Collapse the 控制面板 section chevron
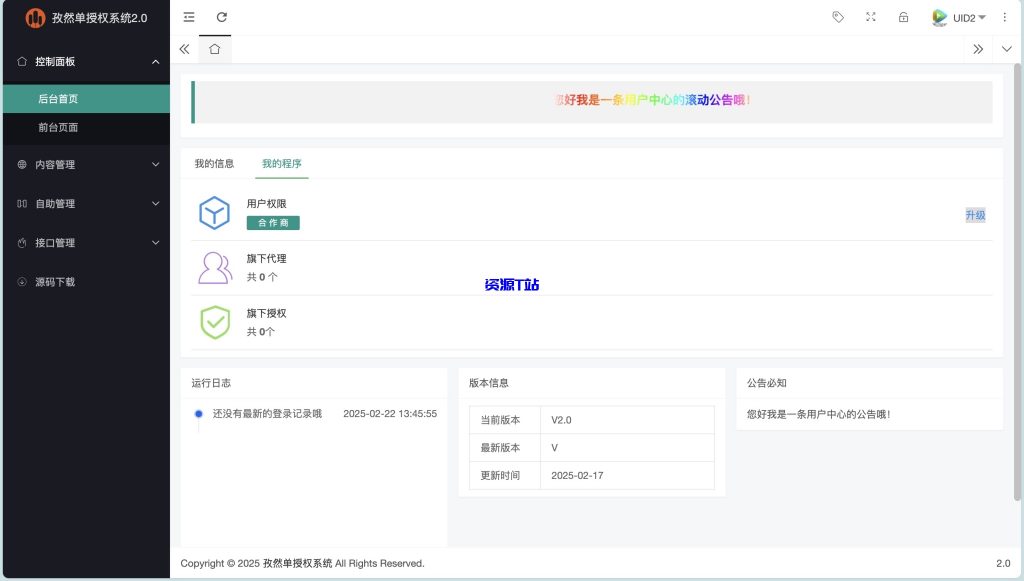The height and width of the screenshot is (581, 1024). (155, 61)
